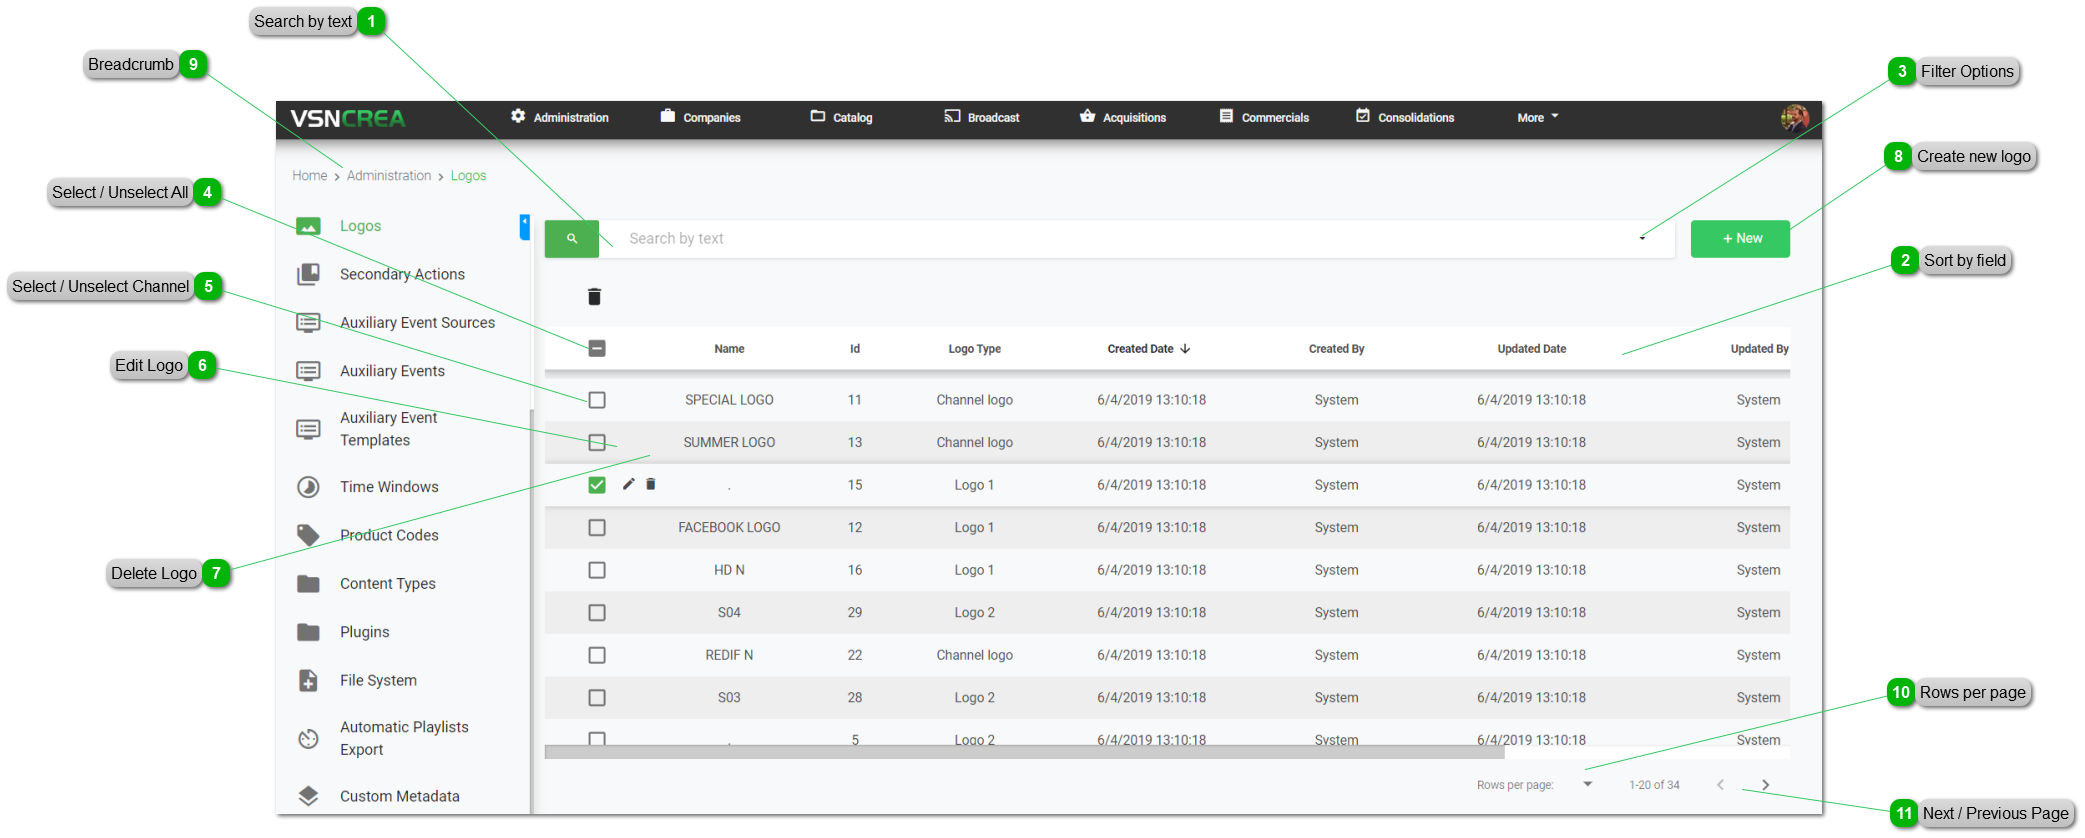Click the Search by text field
This screenshot has width=2085, height=838.
[1100, 239]
